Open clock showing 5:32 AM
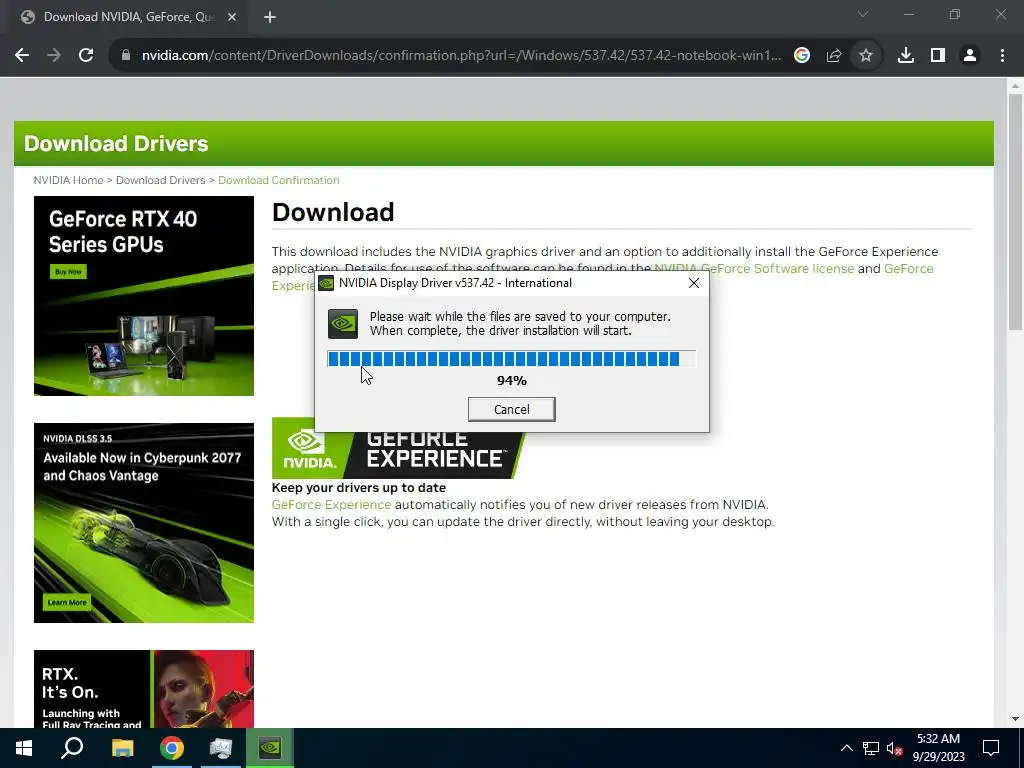The height and width of the screenshot is (768, 1024). 938,748
